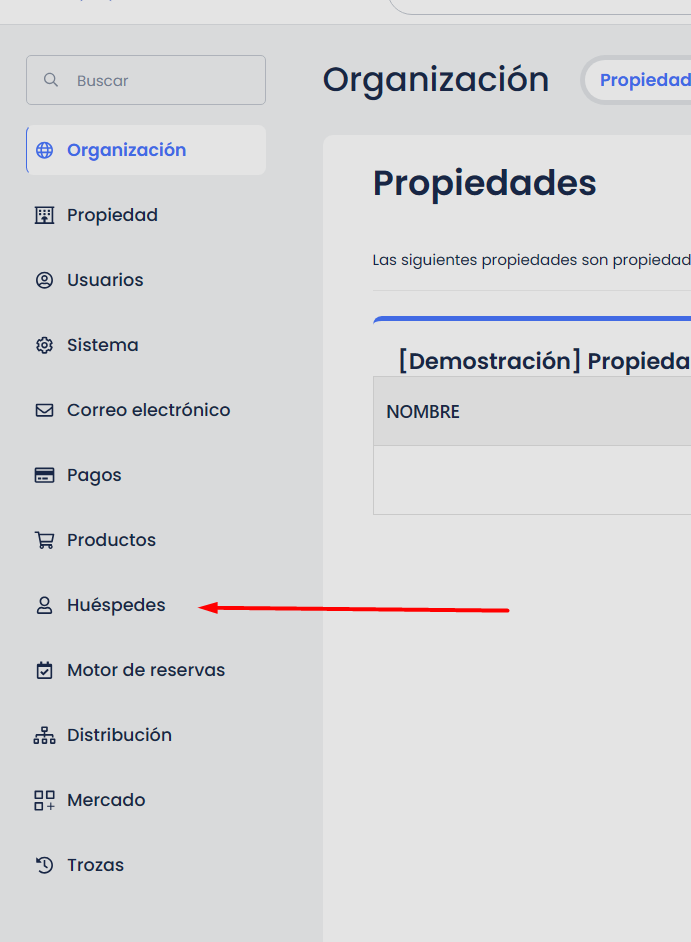Type in the Buscar search field
The image size is (691, 942).
(160, 80)
